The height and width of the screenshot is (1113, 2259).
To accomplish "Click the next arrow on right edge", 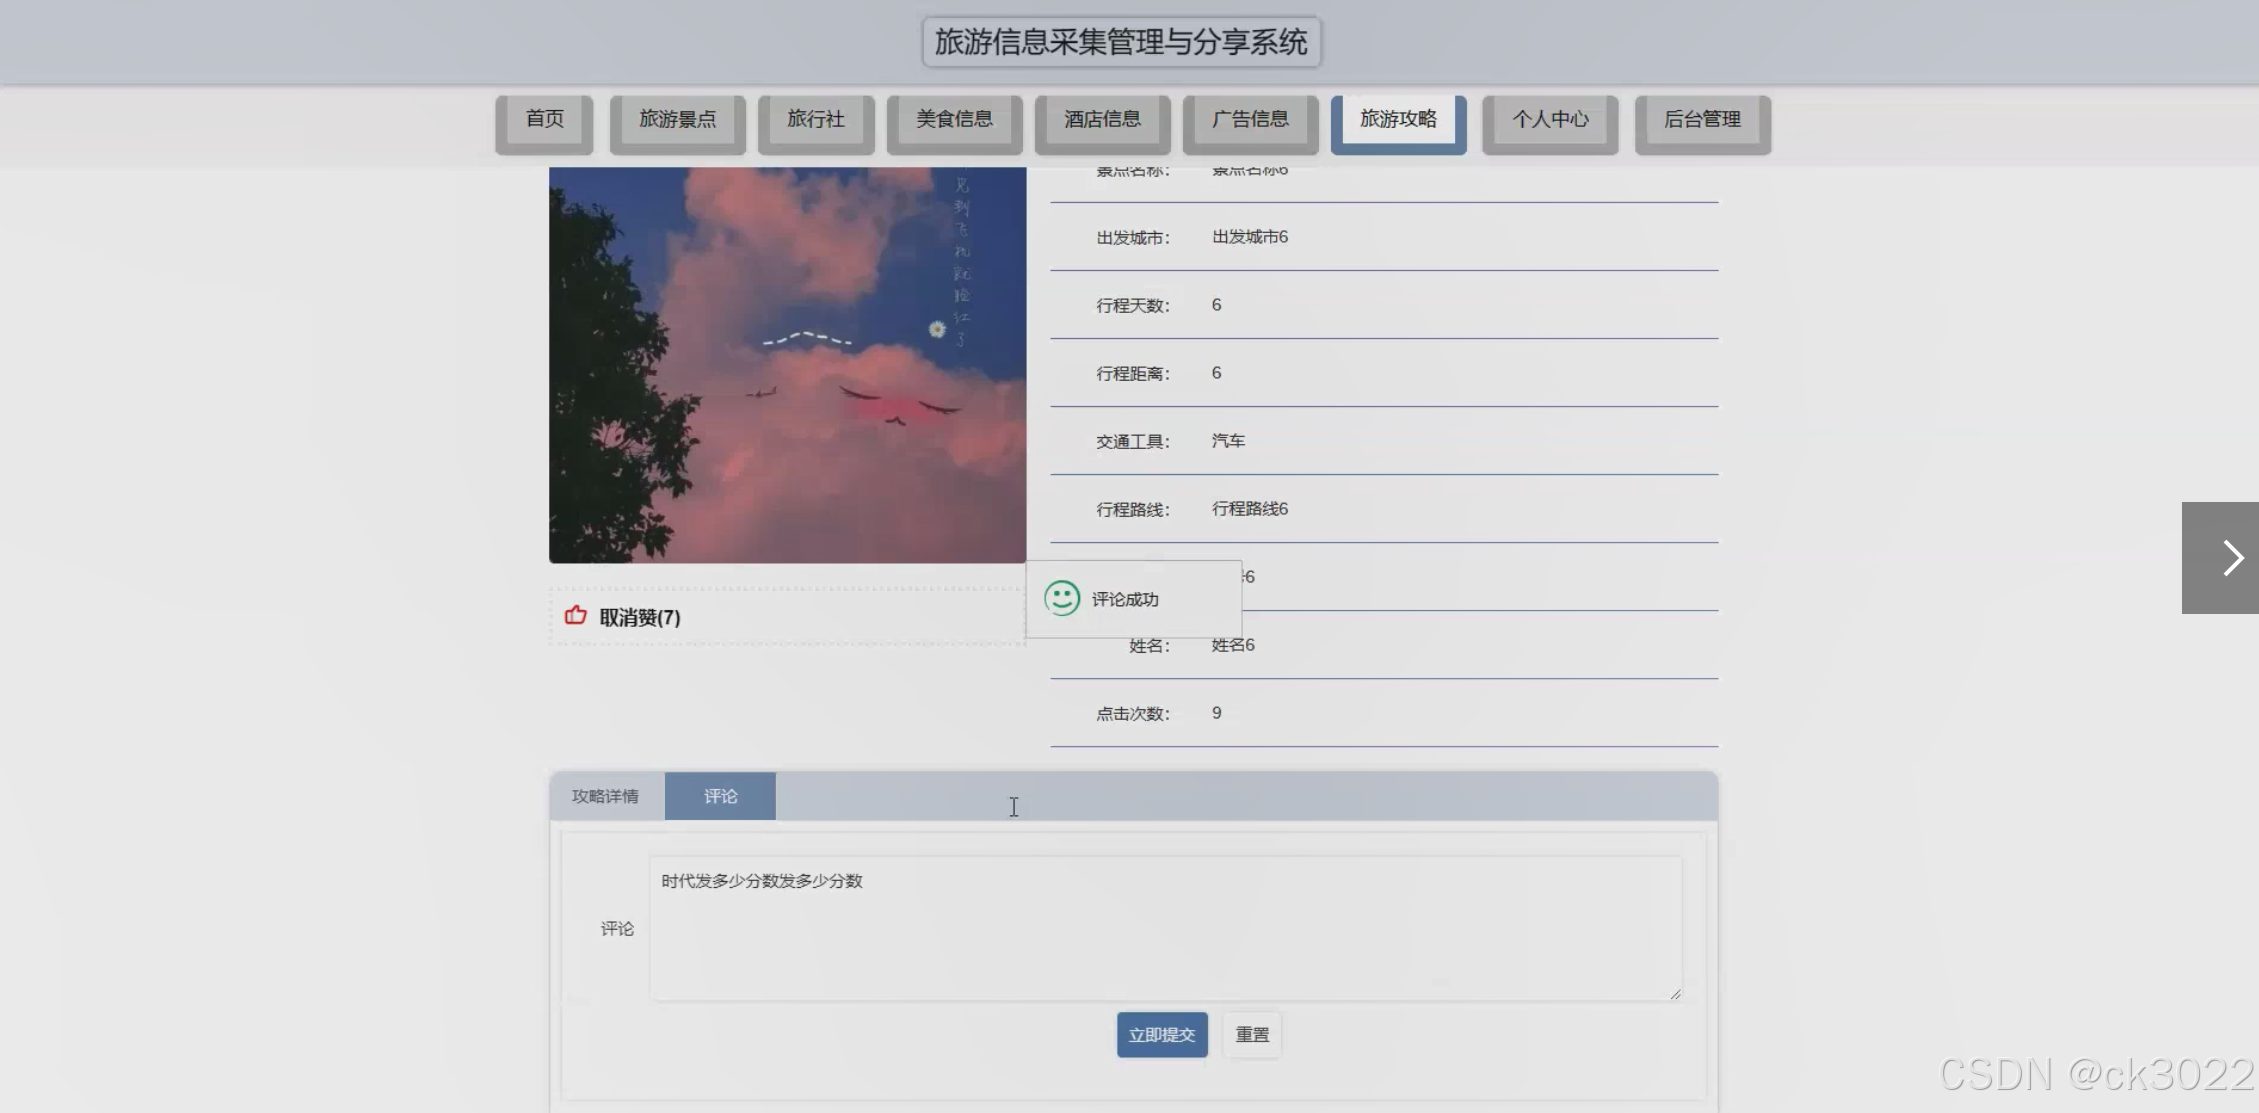I will pyautogui.click(x=2231, y=558).
